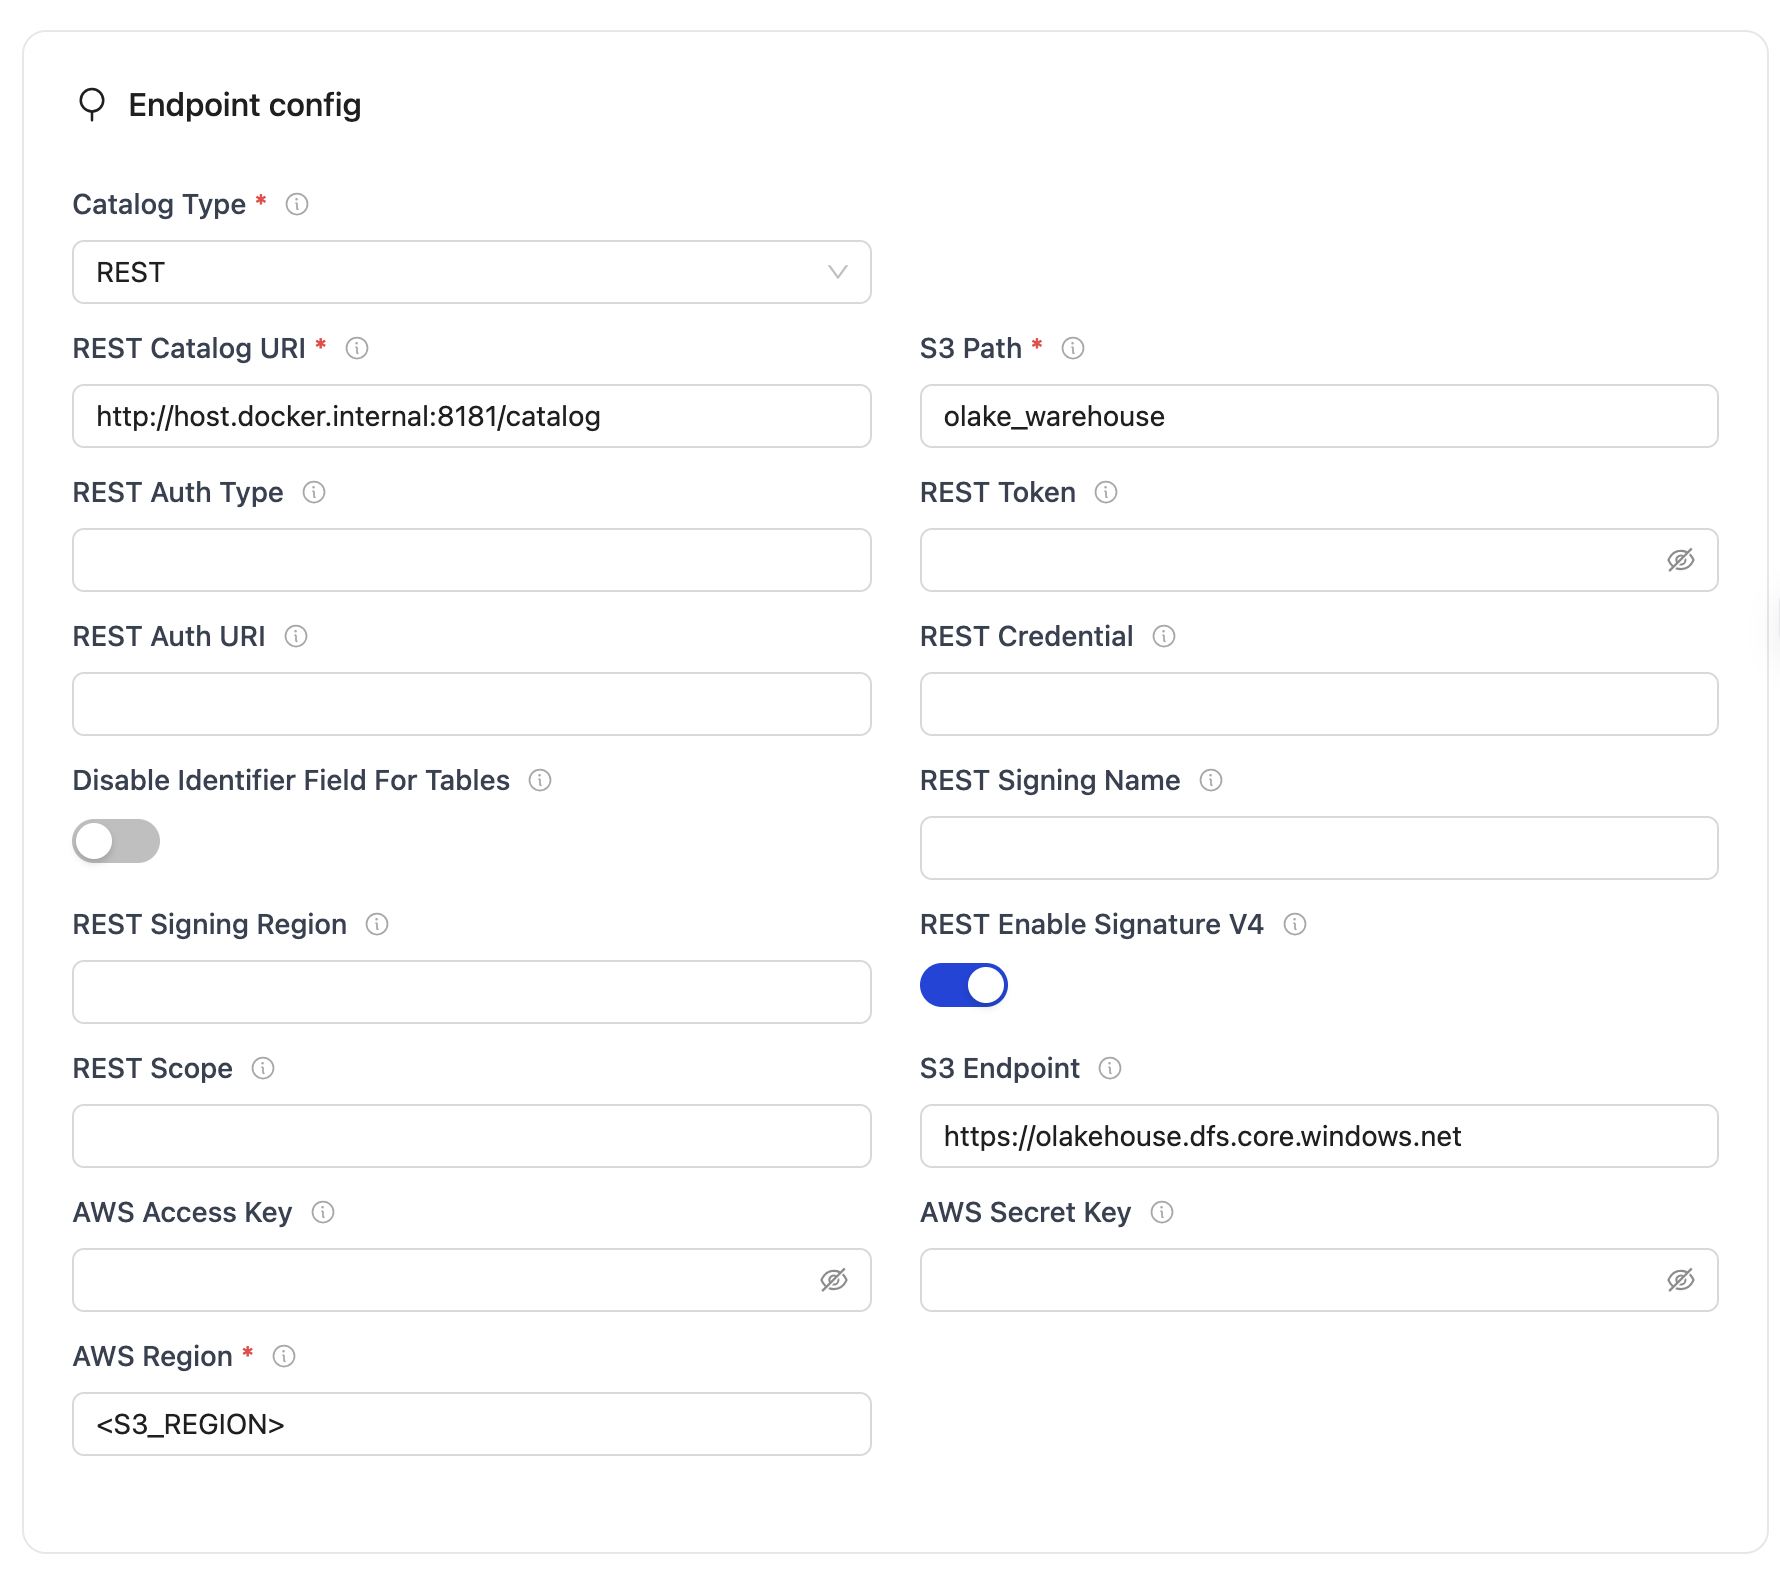Edit the AWS Region placeholder value

point(470,1424)
